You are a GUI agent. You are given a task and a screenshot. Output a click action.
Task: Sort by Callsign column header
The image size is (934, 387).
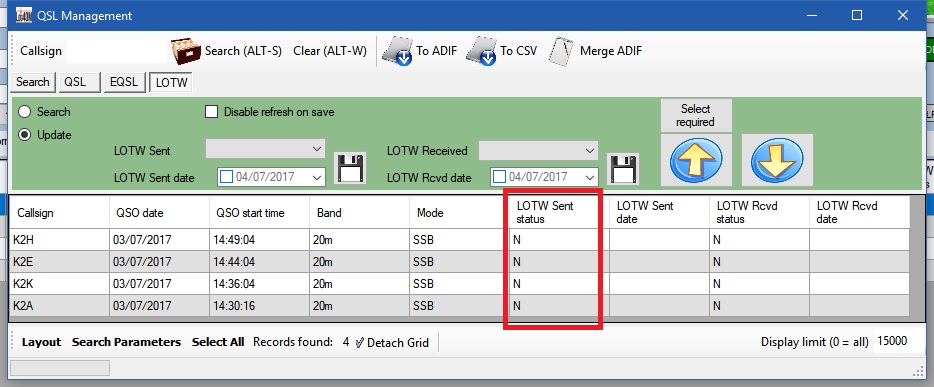tap(60, 213)
